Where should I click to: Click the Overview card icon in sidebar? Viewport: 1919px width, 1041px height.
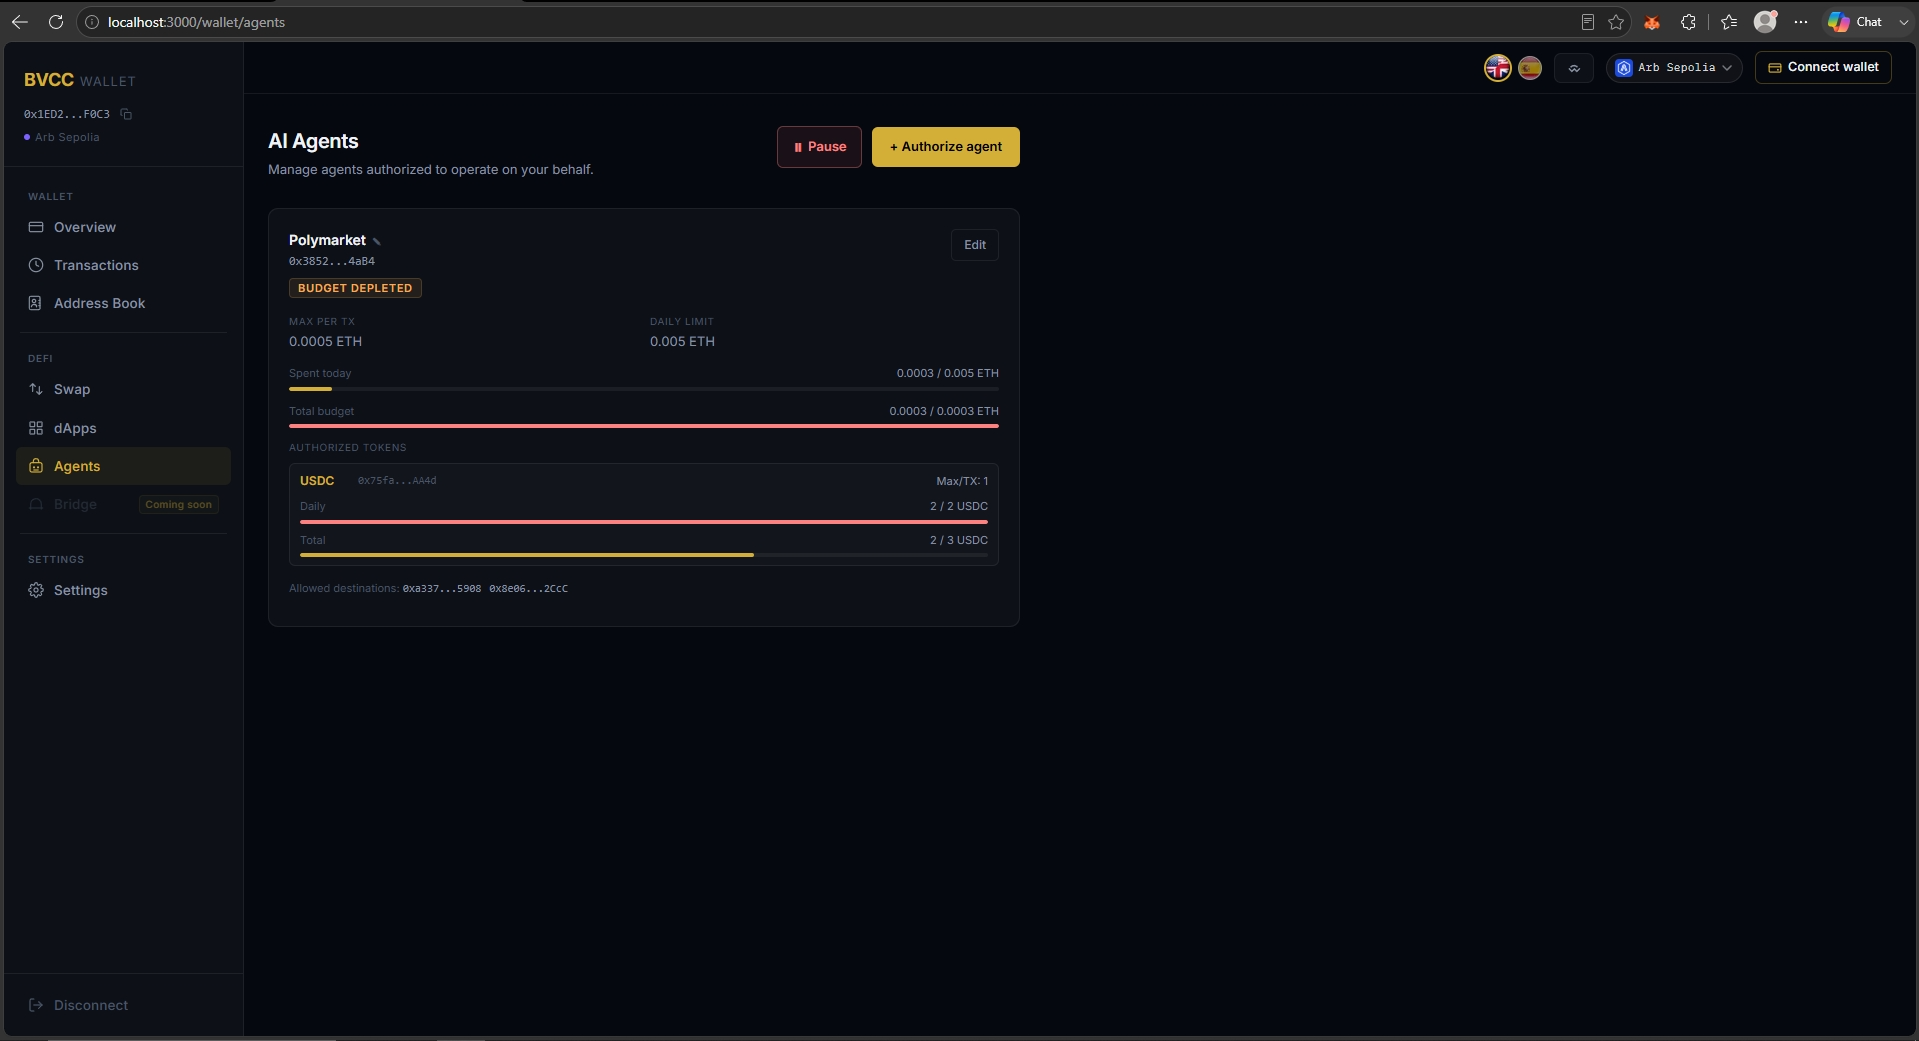point(36,227)
